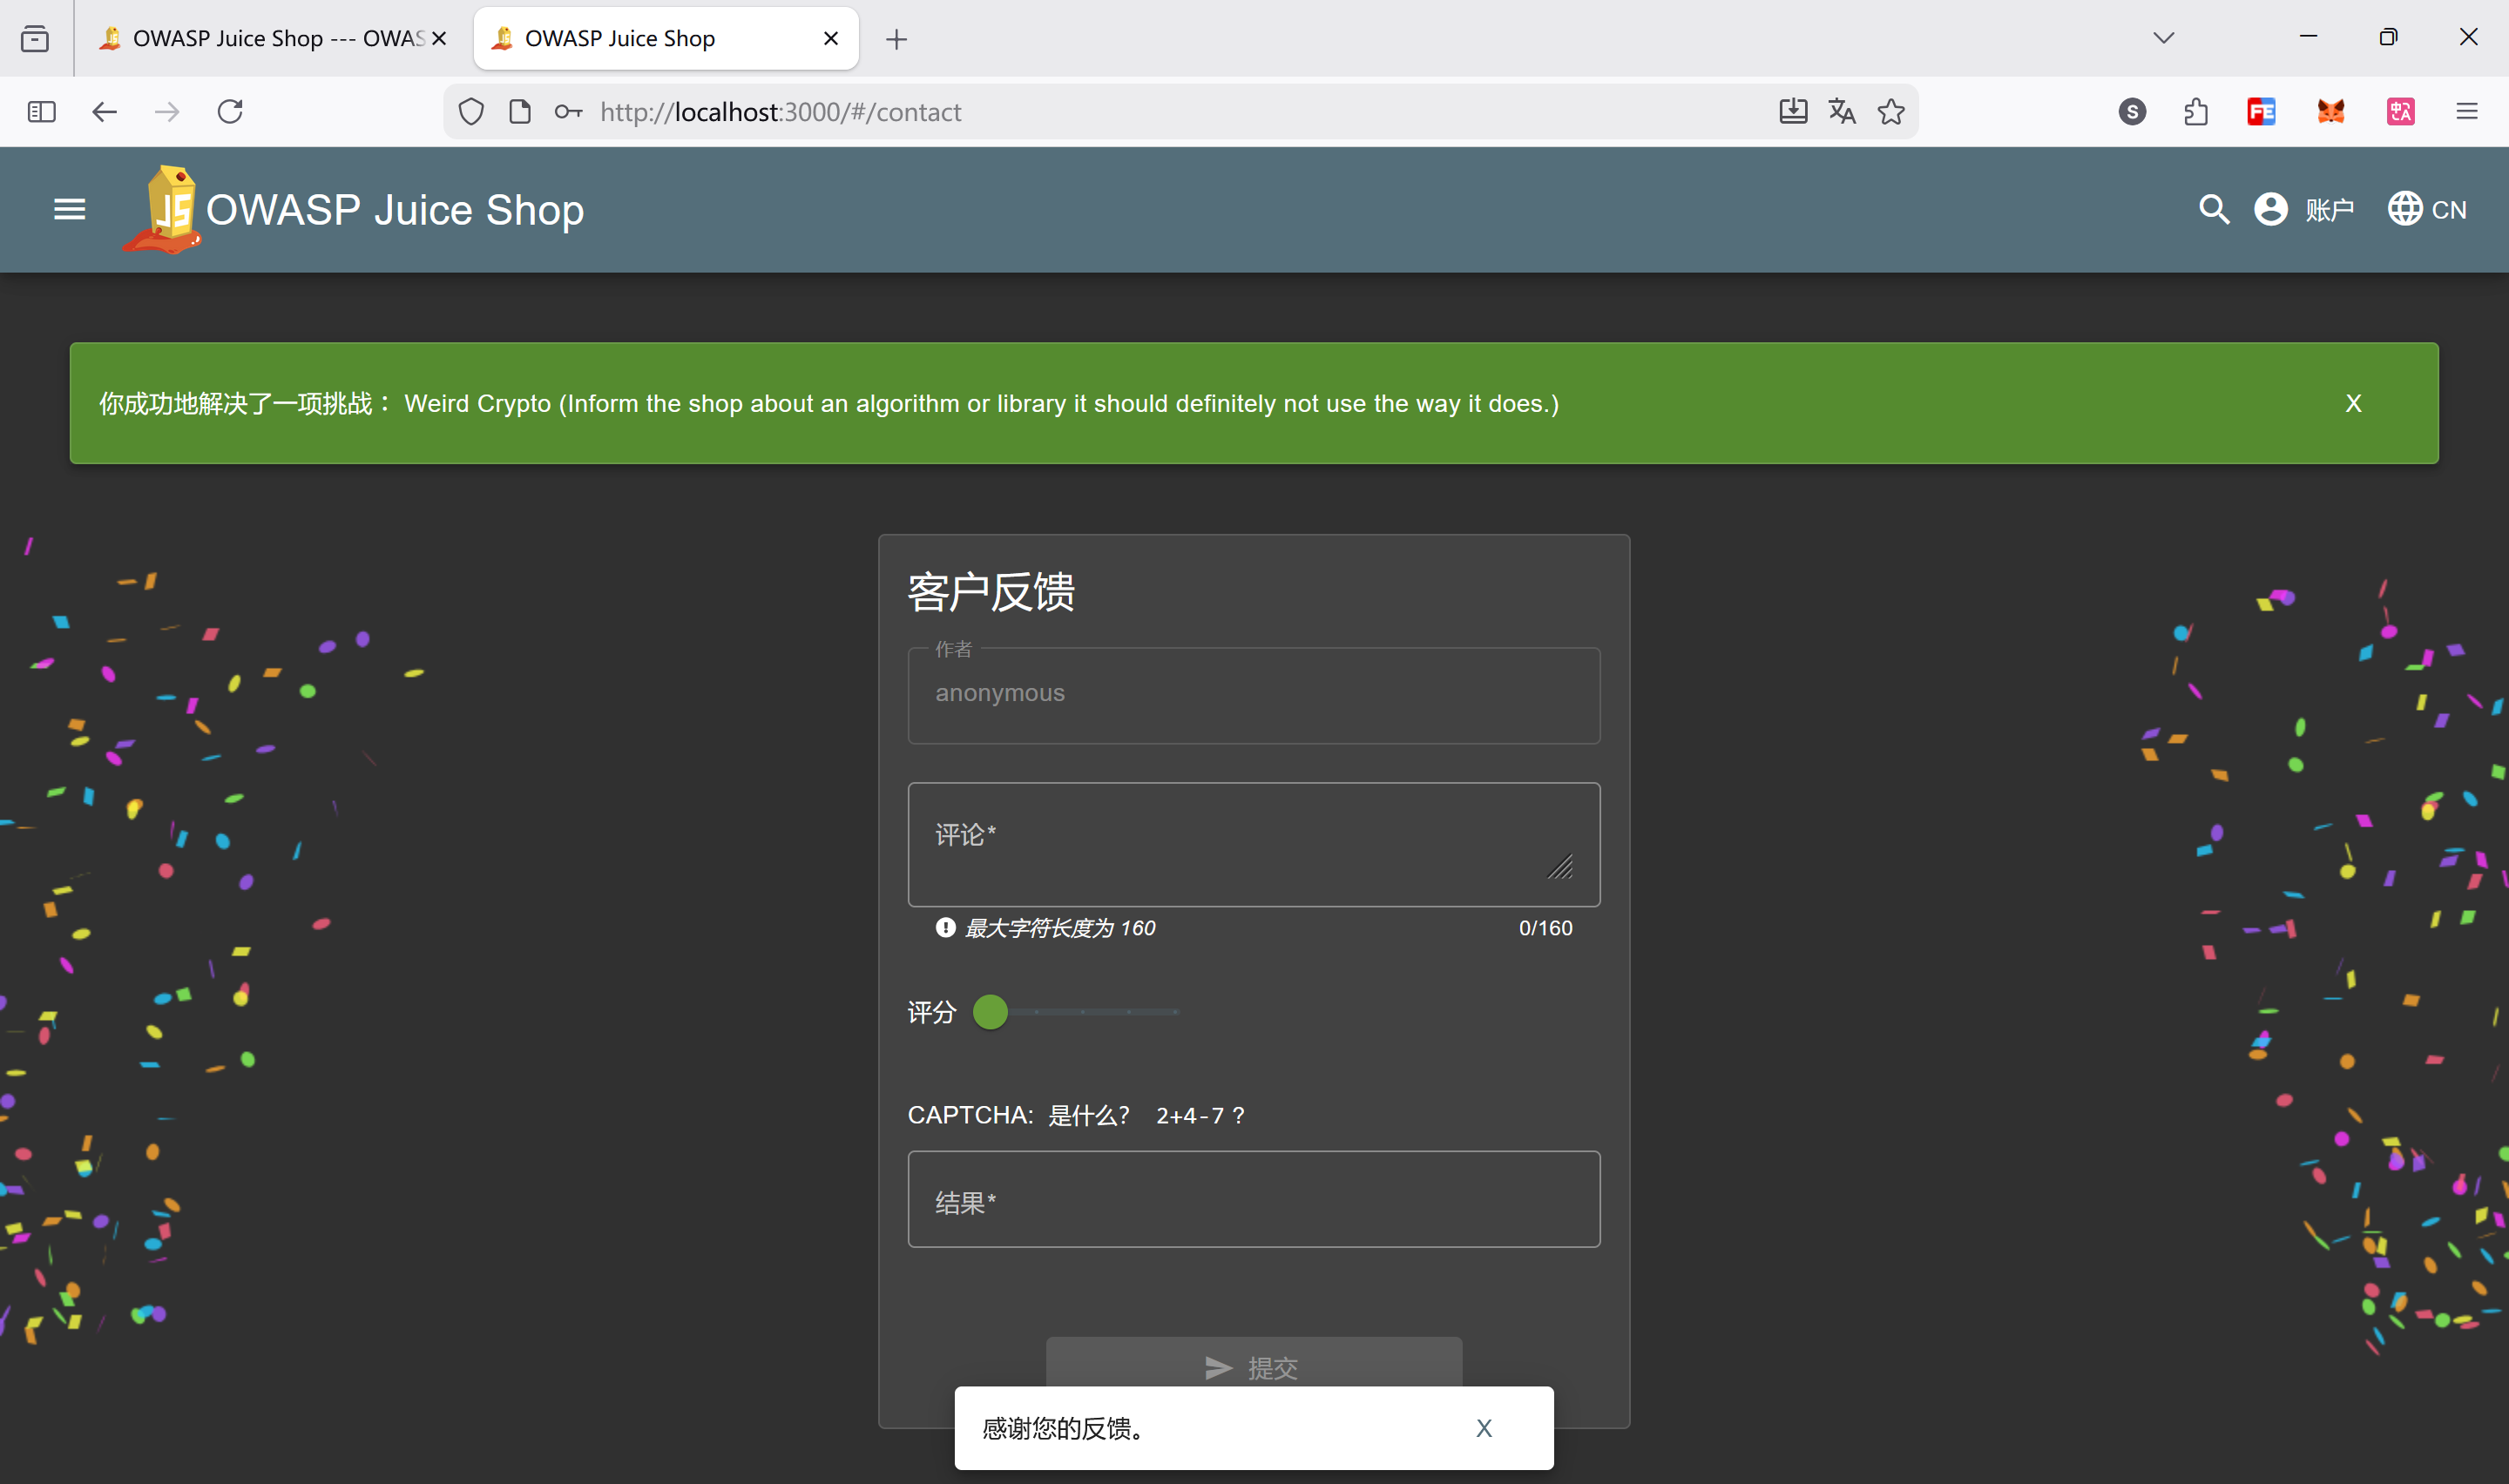
Task: Open the 账户 account menu
Action: click(2330, 209)
